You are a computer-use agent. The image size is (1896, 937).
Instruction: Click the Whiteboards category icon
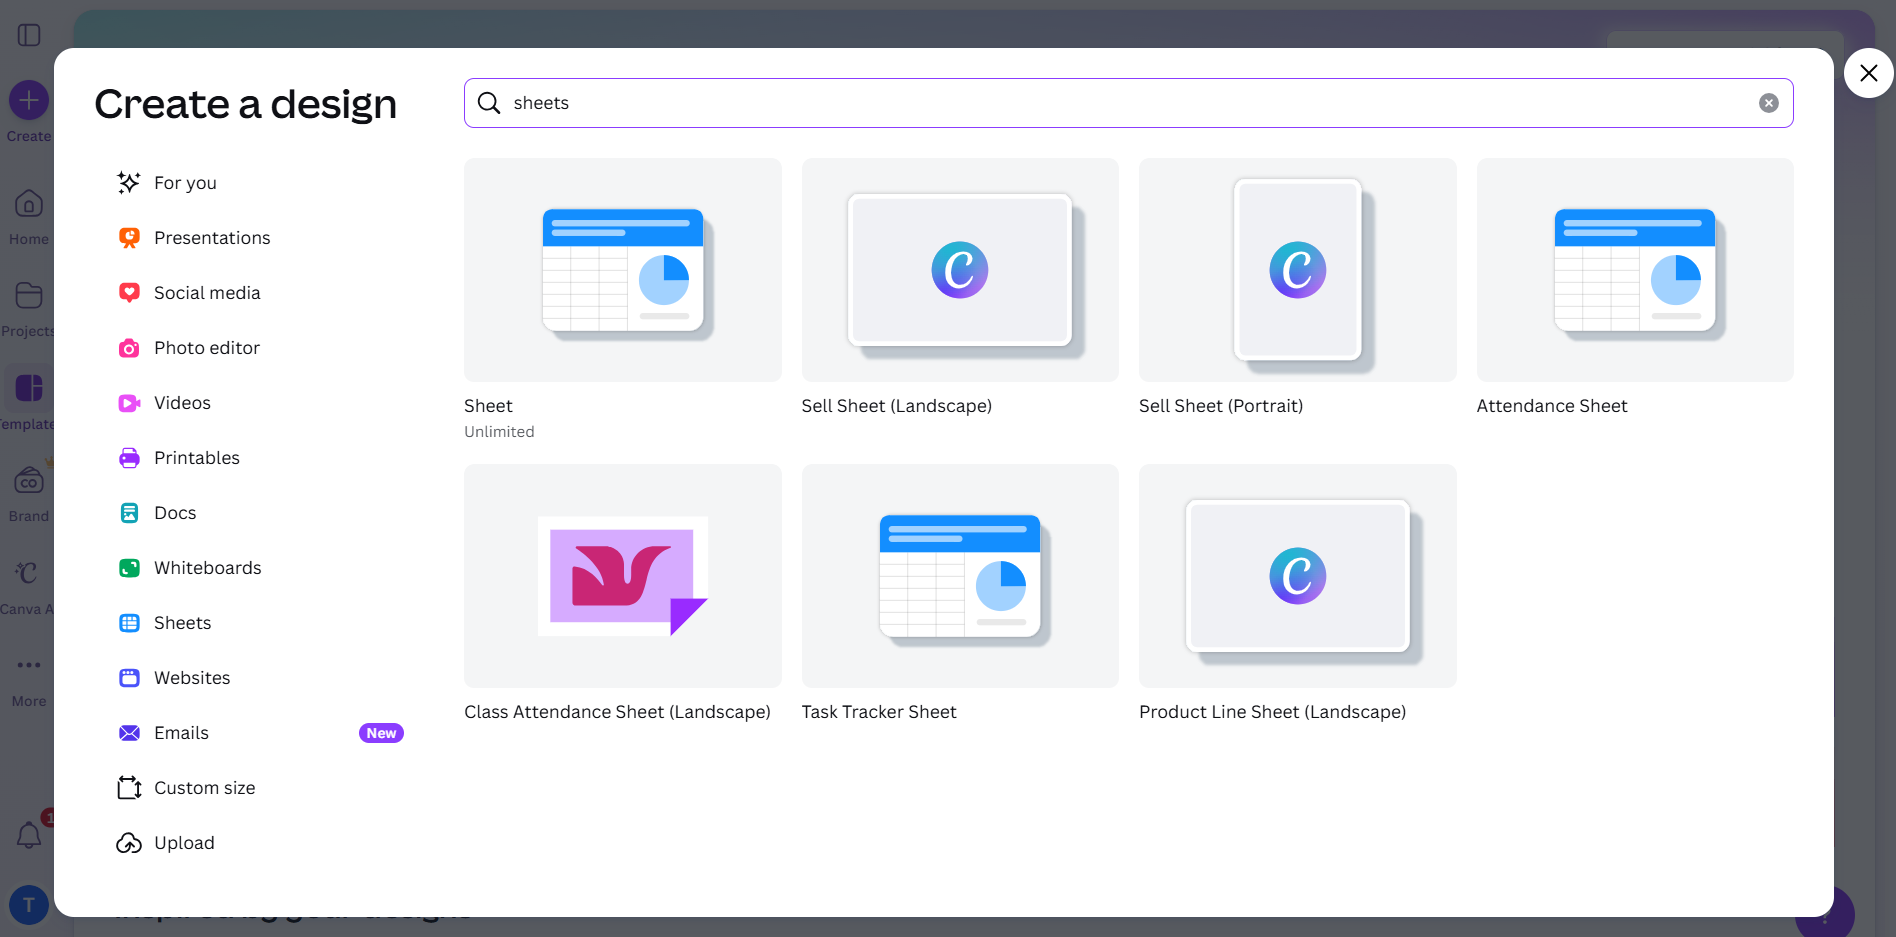[129, 568]
